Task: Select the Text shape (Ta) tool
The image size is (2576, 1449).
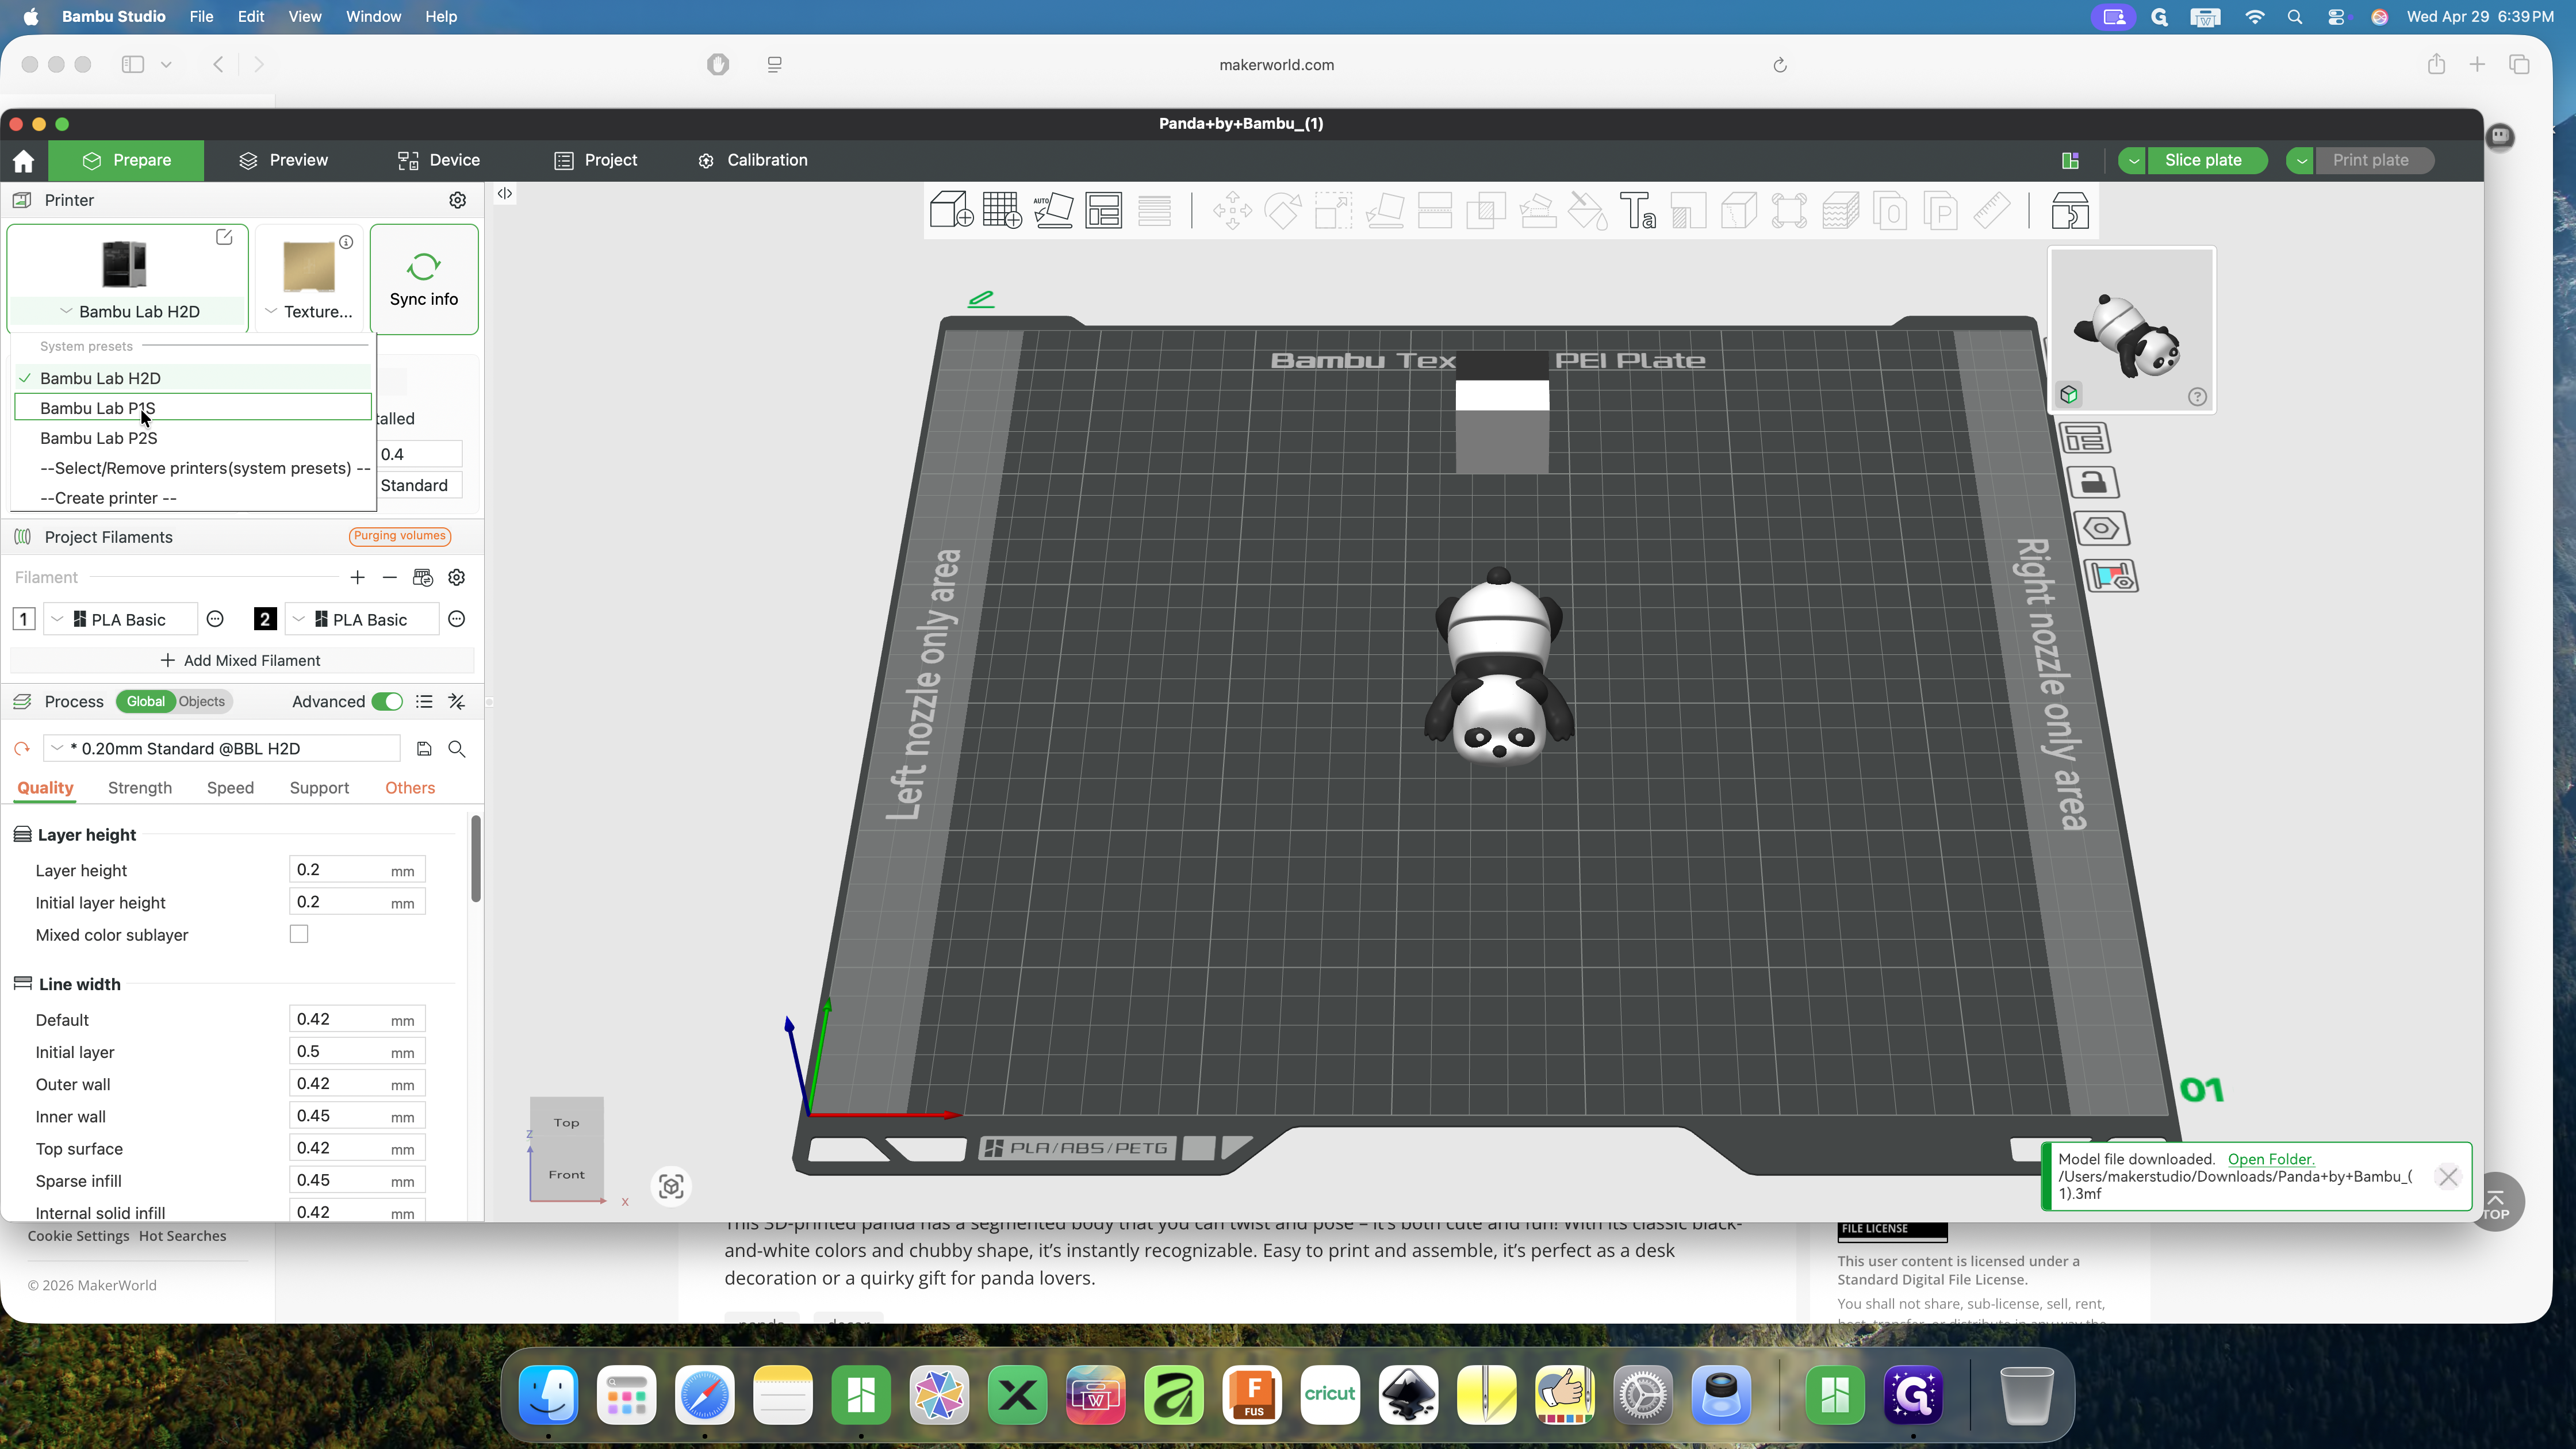Action: tap(1638, 211)
